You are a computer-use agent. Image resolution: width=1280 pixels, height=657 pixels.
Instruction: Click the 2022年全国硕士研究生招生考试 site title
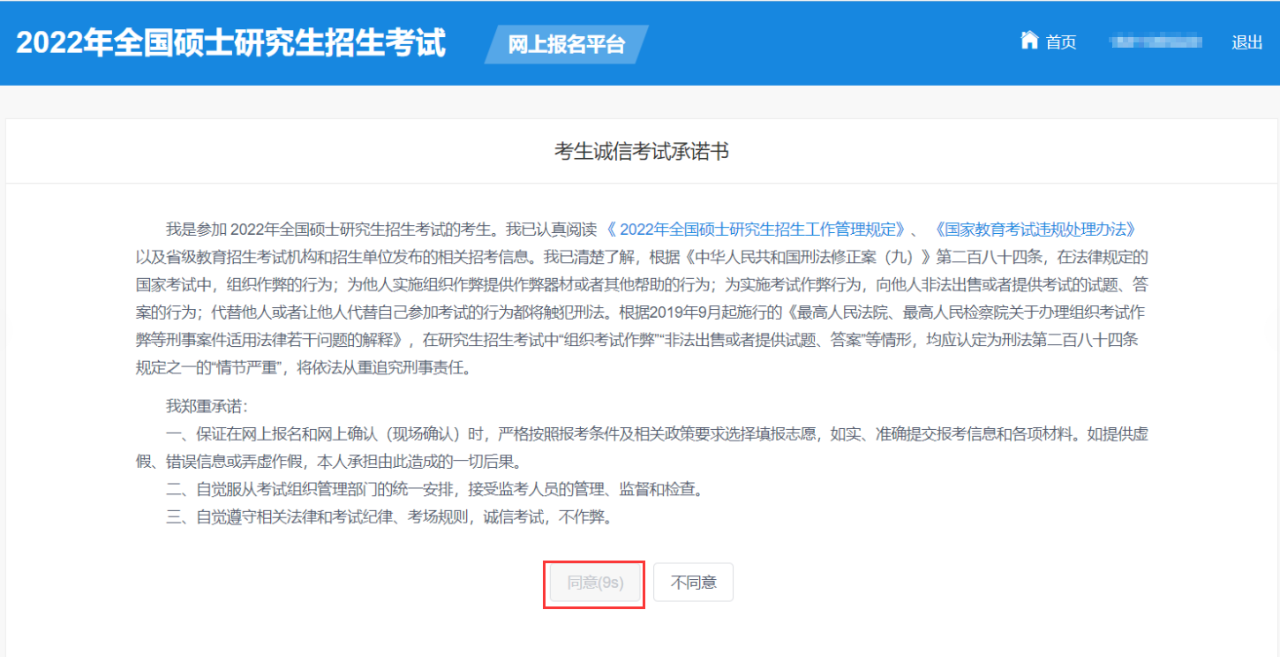(x=231, y=43)
